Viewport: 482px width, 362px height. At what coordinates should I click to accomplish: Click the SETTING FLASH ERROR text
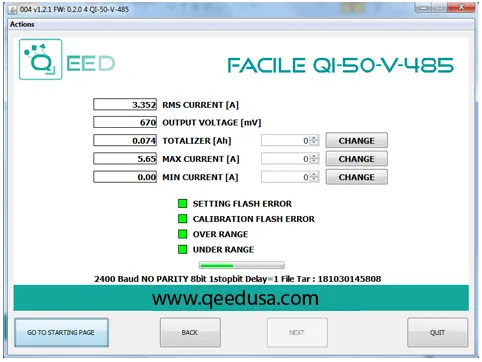click(242, 204)
